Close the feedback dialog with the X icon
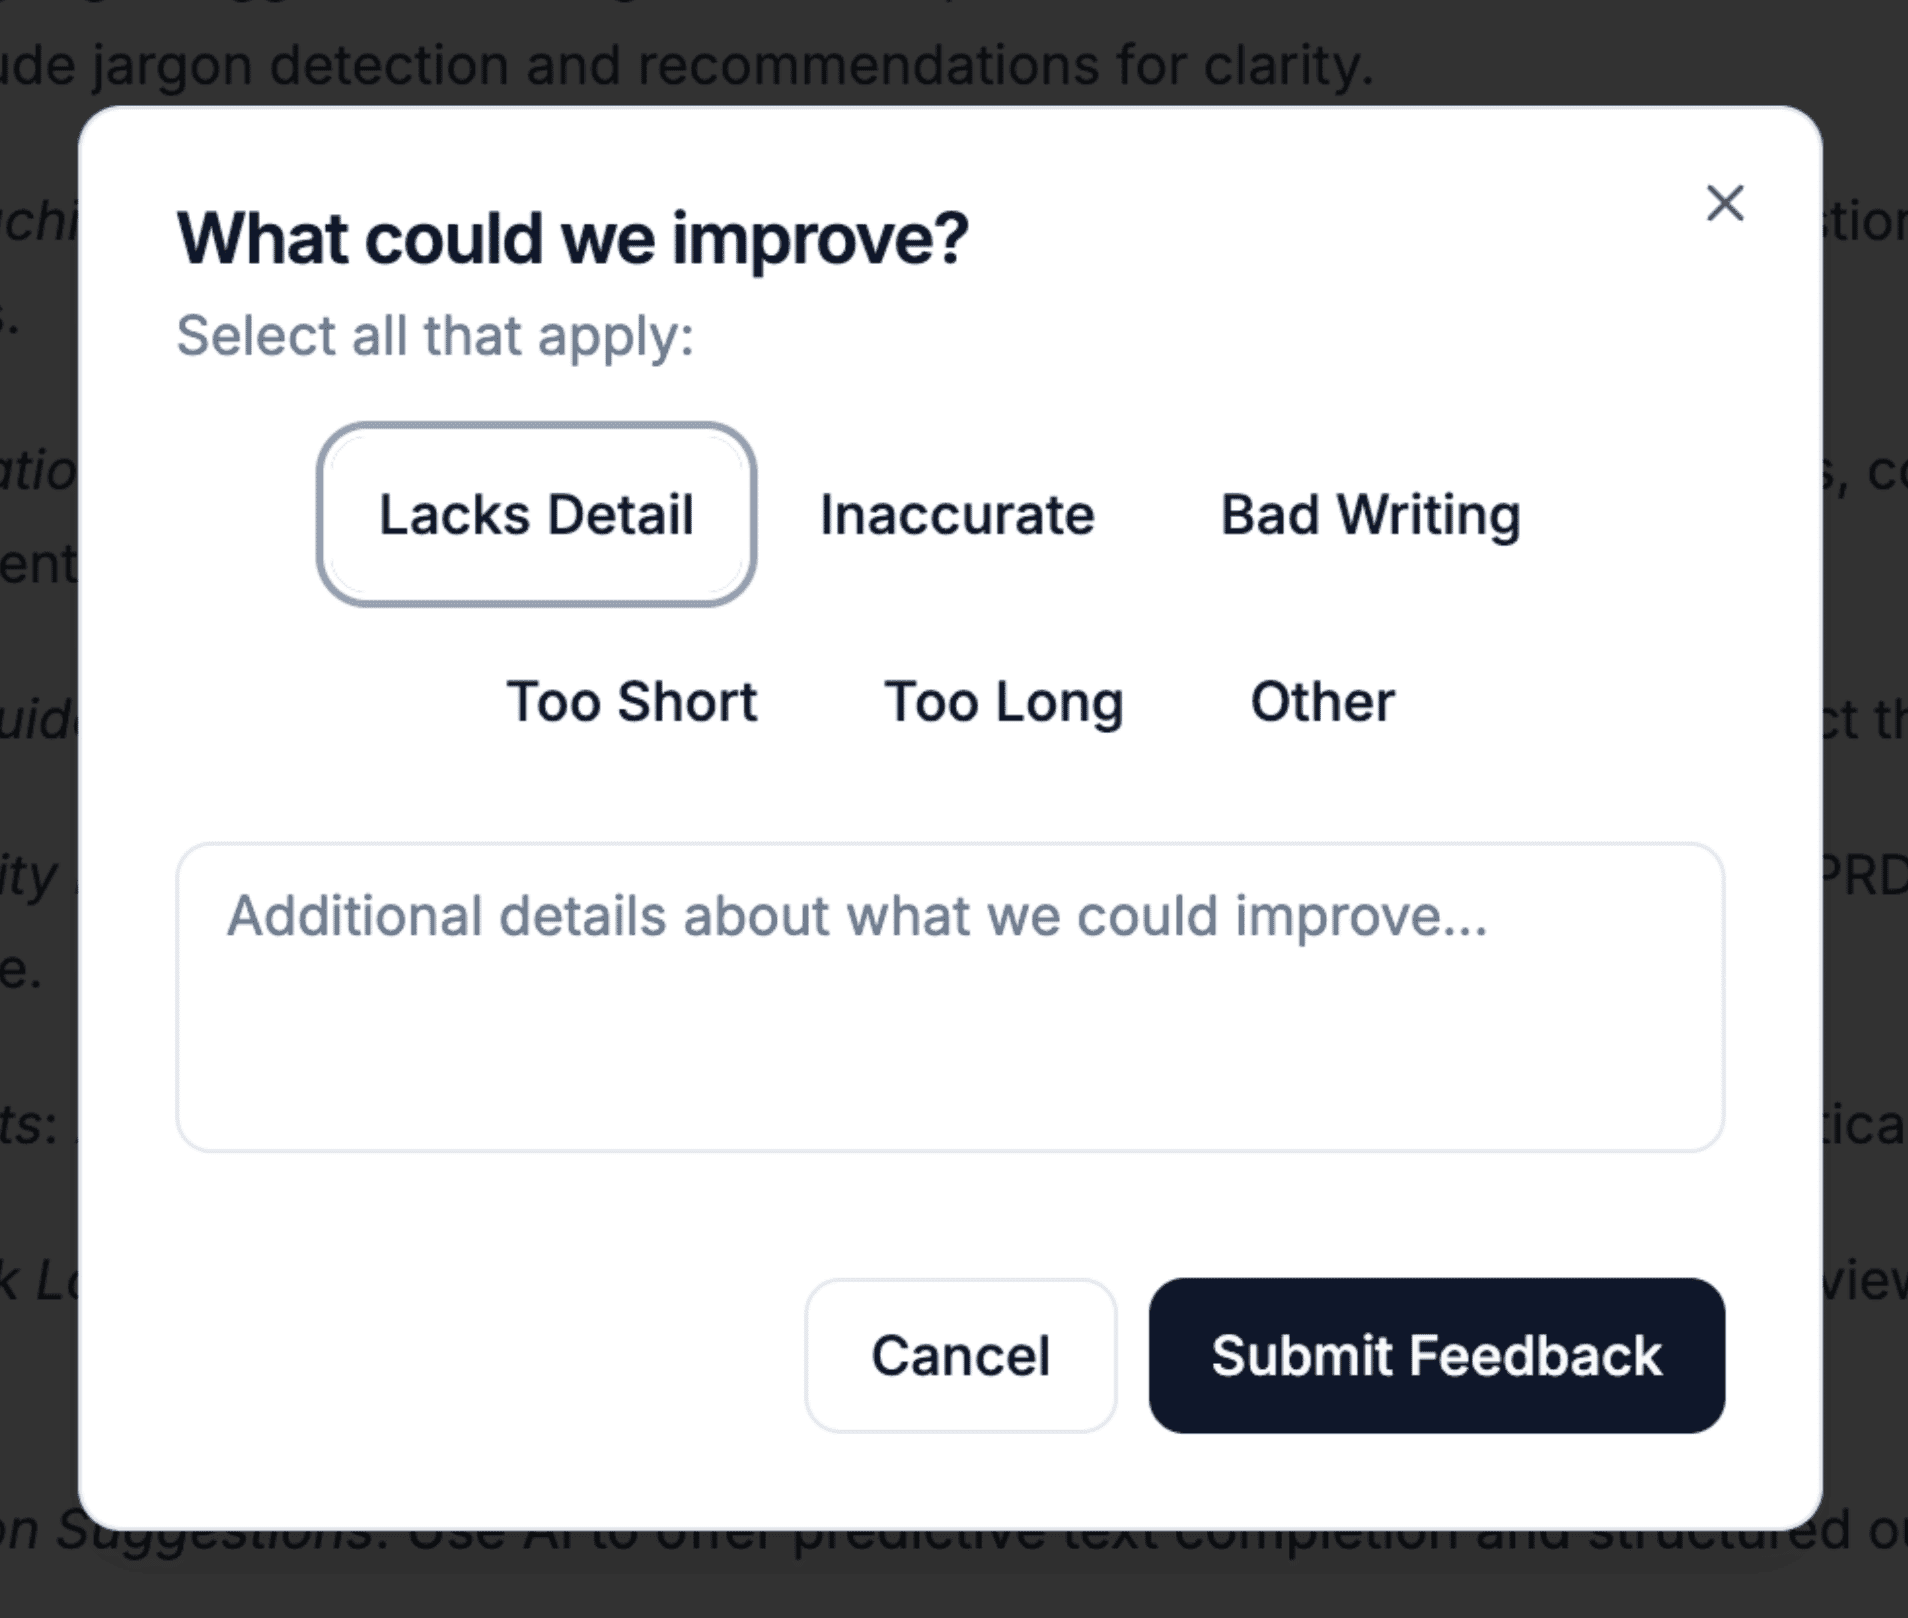 [1724, 203]
